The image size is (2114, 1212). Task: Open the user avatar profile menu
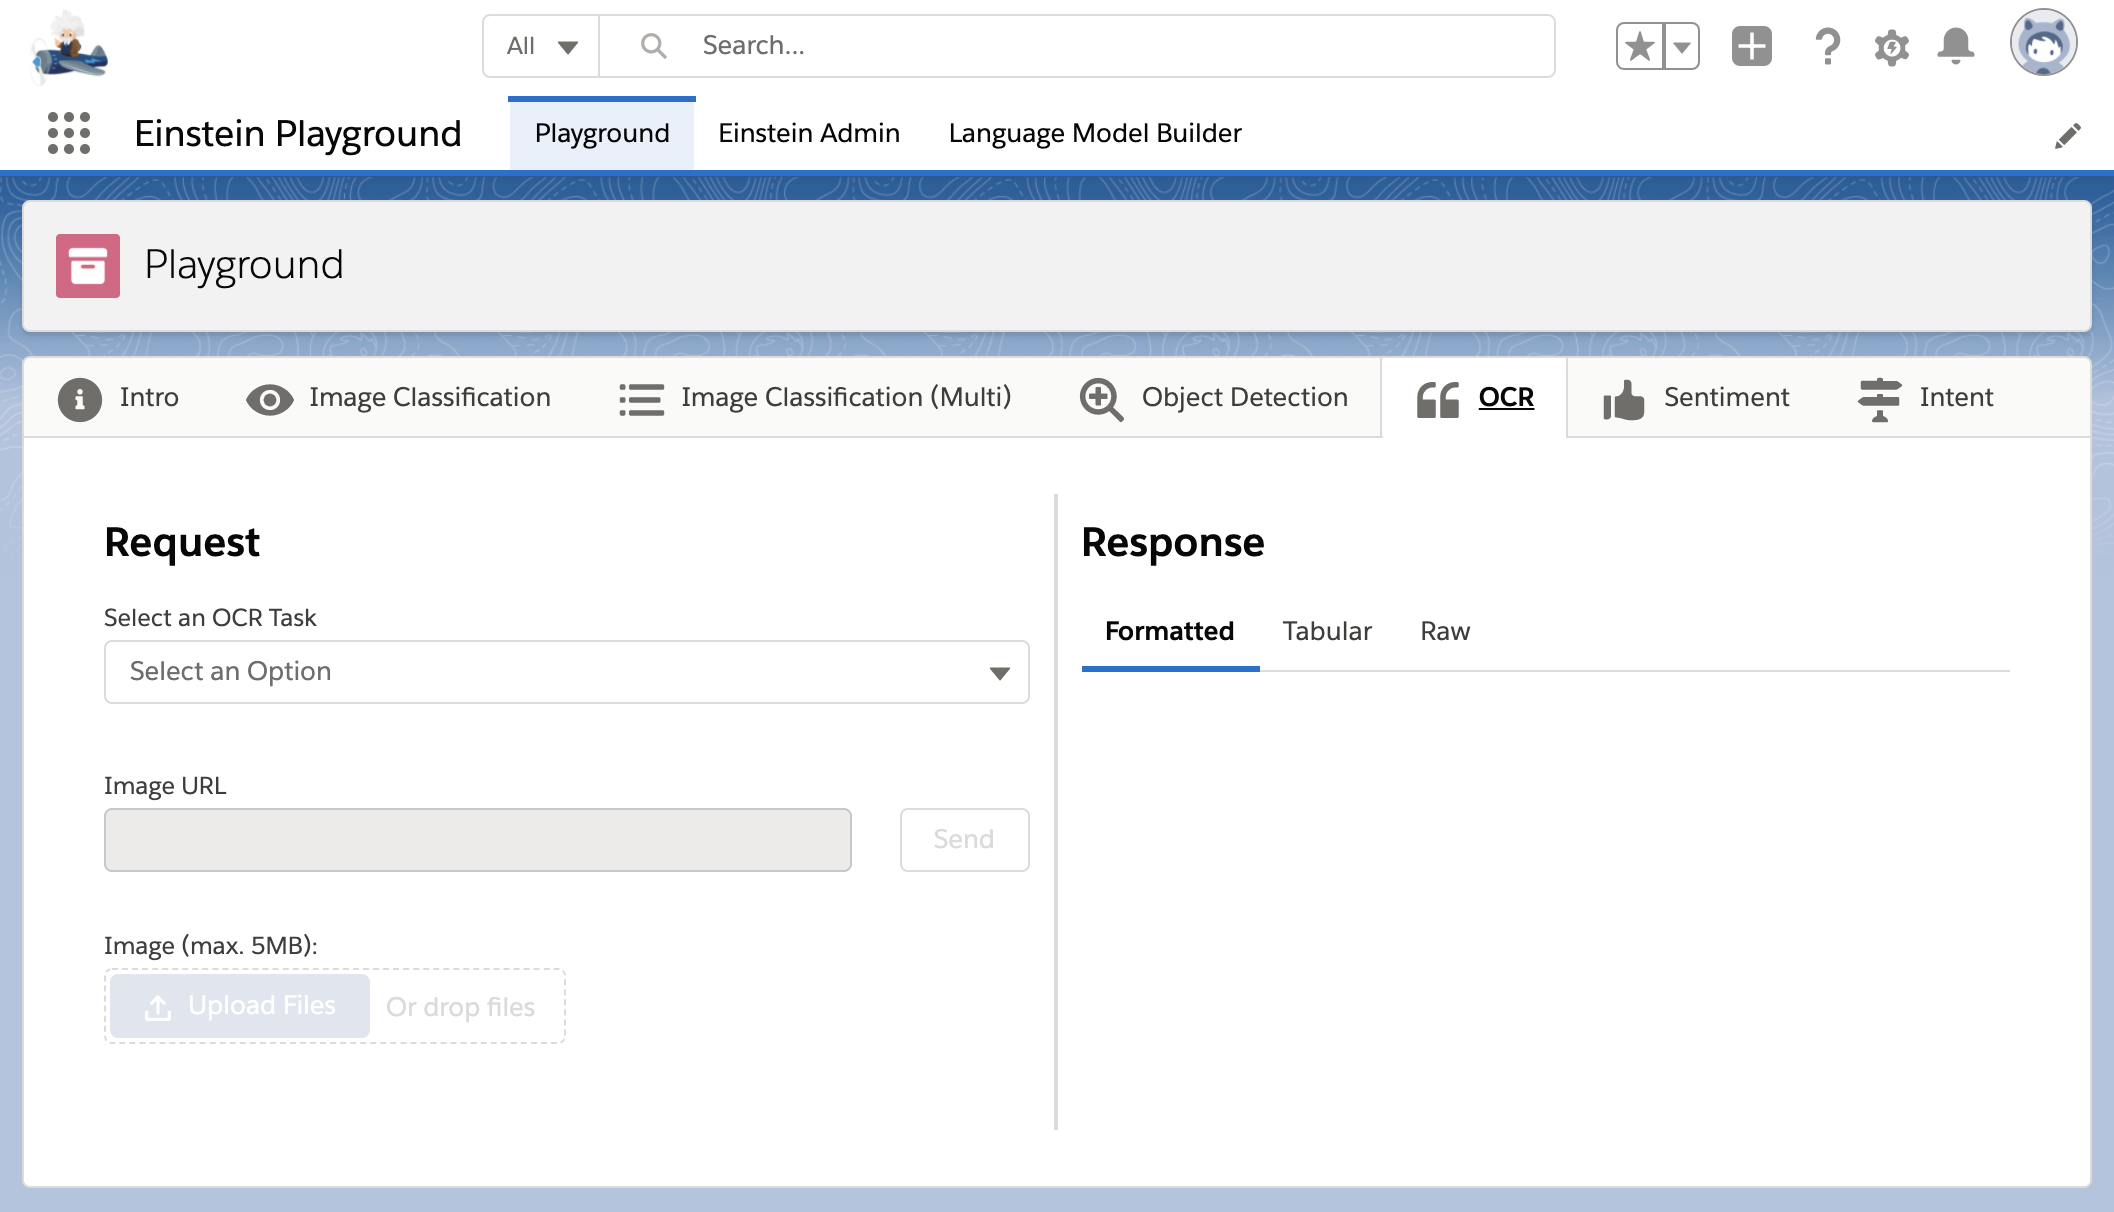(x=2043, y=44)
